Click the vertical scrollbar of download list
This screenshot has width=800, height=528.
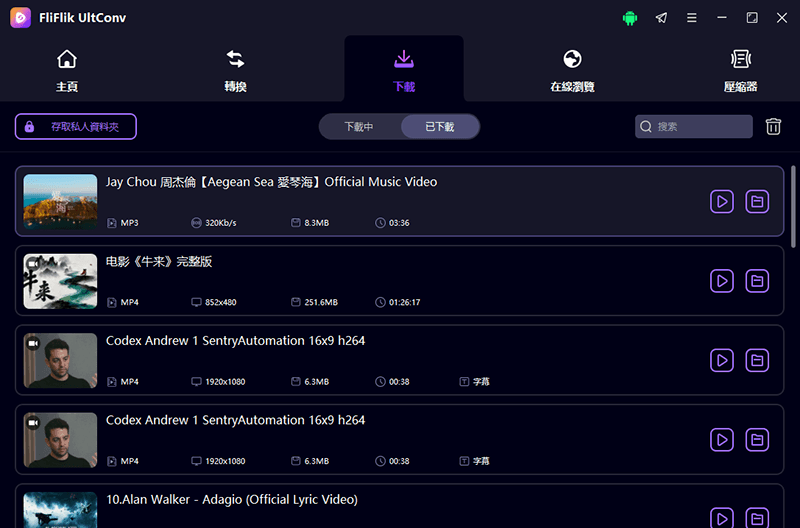point(793,207)
